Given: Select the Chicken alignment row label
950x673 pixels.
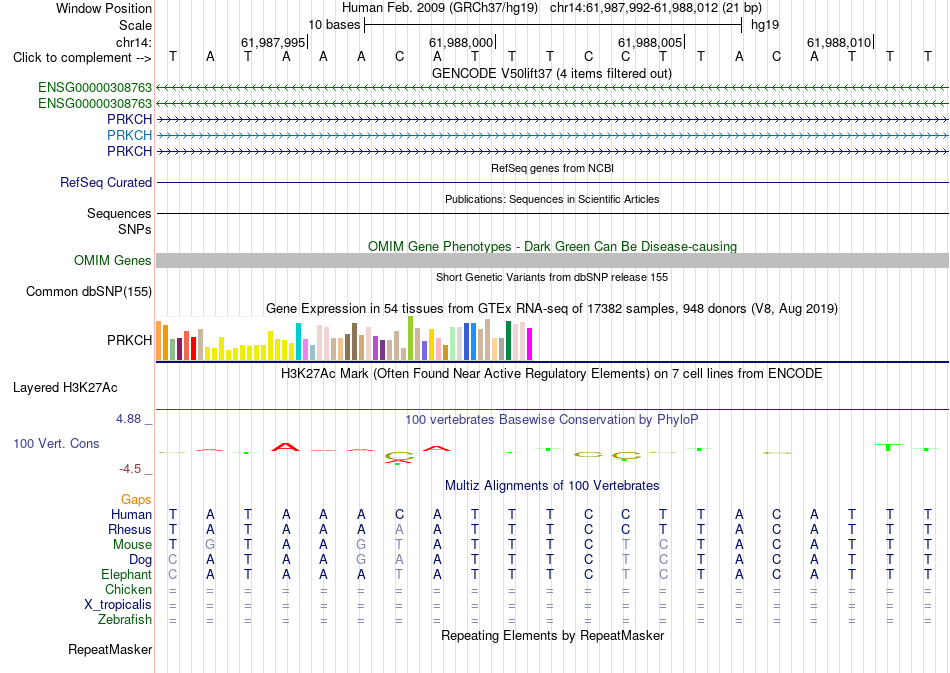Looking at the screenshot, I should pos(128,589).
